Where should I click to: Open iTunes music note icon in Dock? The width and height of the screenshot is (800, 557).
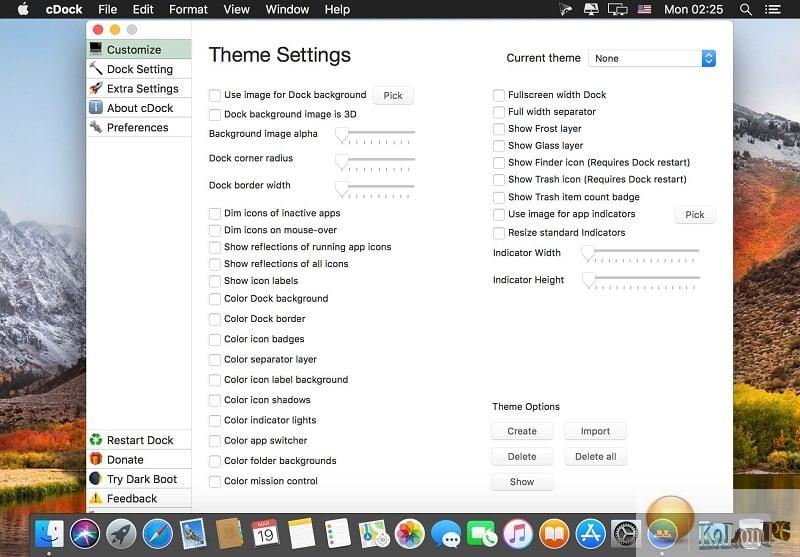(x=518, y=534)
